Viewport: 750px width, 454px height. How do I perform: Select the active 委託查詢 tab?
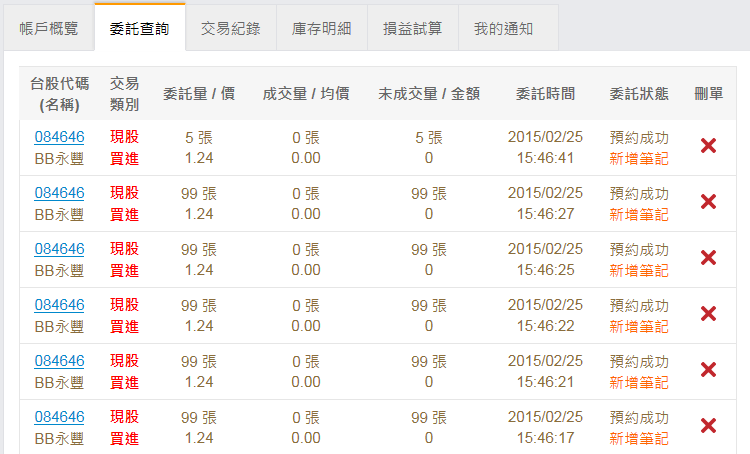tap(140, 28)
